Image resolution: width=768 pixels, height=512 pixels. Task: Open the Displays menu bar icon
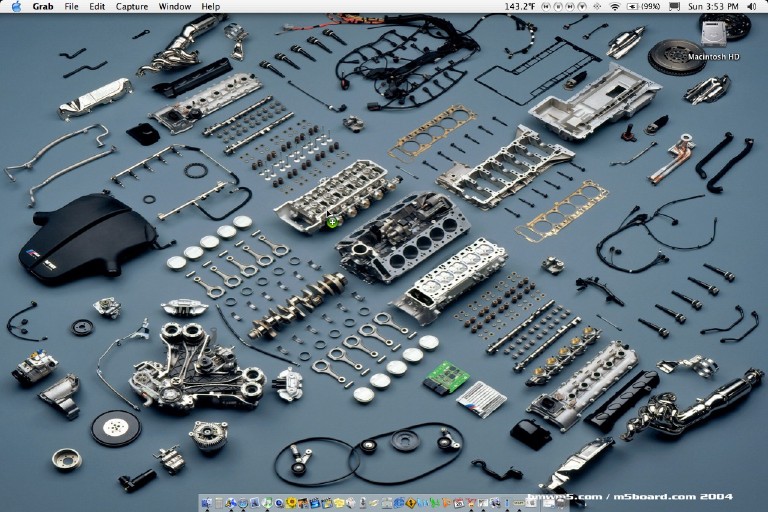(x=674, y=6)
